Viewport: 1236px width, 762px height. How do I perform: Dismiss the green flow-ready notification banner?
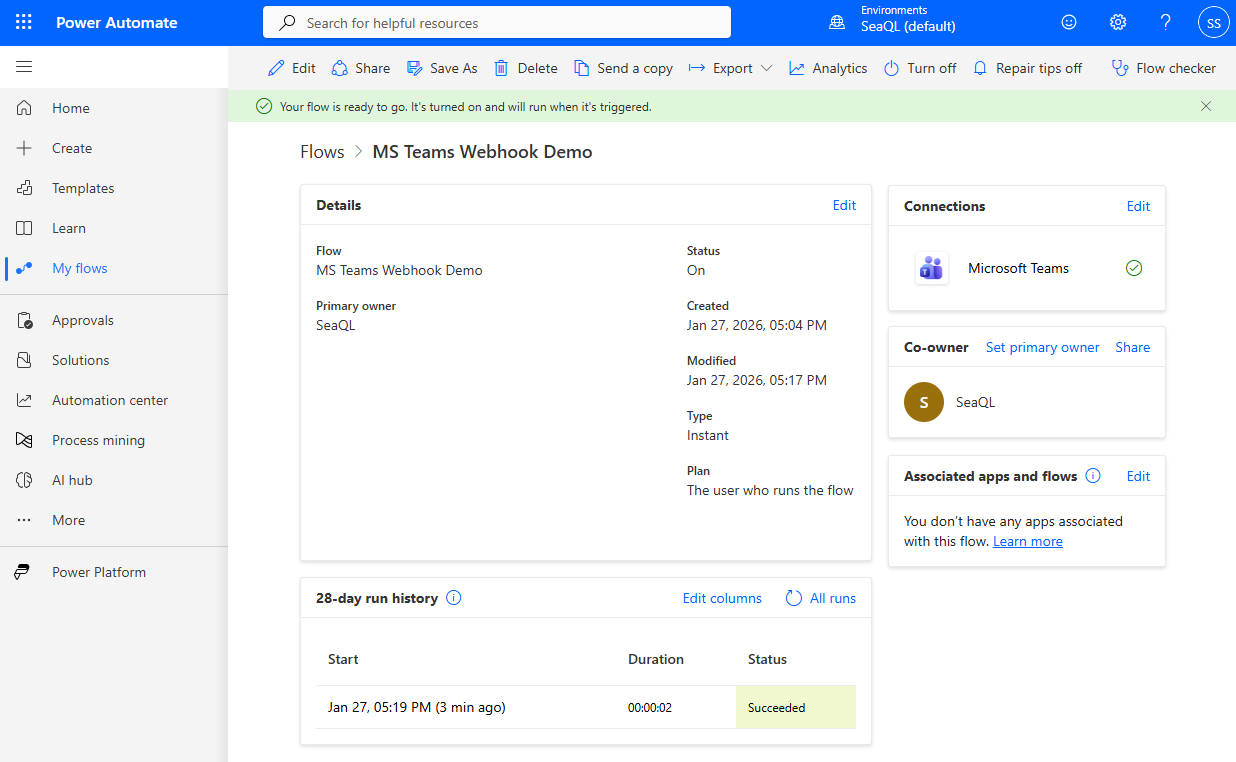click(x=1205, y=106)
